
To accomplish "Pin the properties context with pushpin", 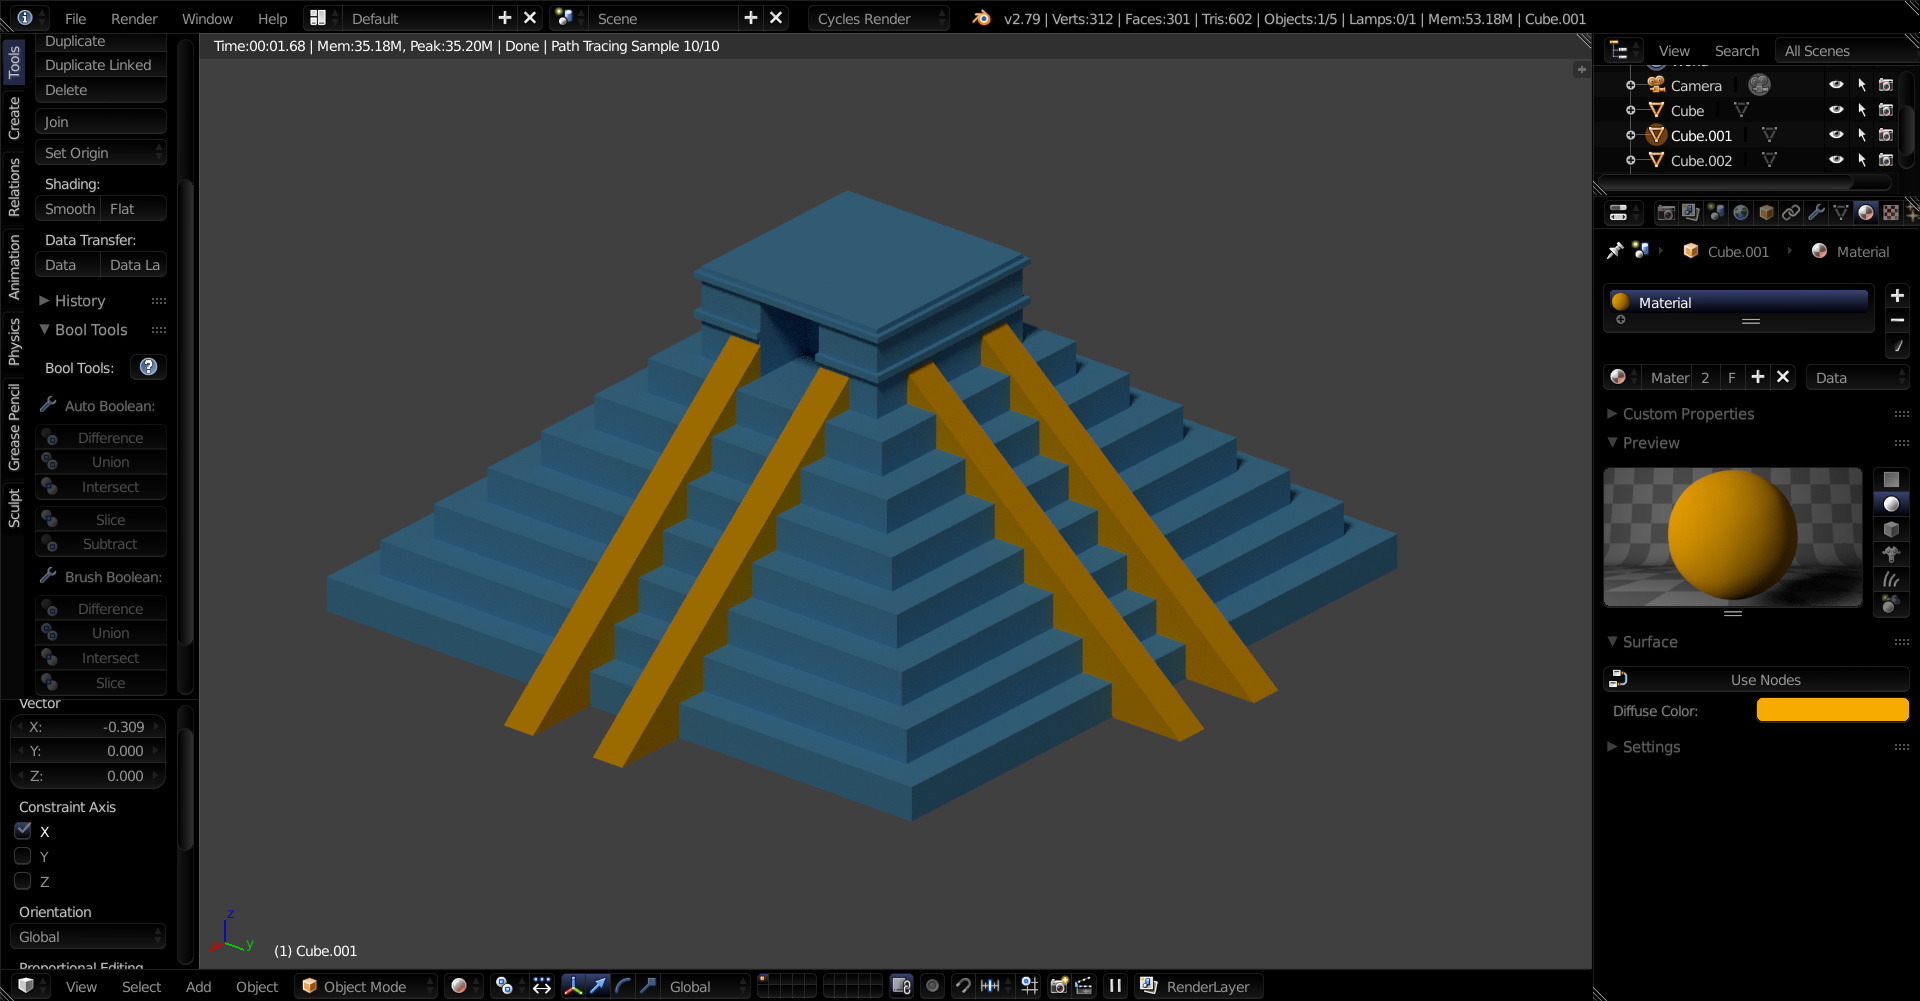I will (1615, 251).
